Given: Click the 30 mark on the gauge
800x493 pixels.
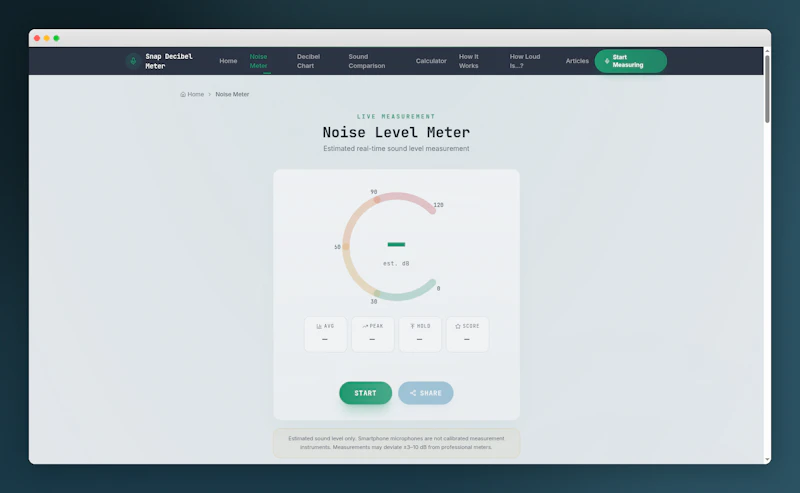Looking at the screenshot, I should (x=373, y=302).
